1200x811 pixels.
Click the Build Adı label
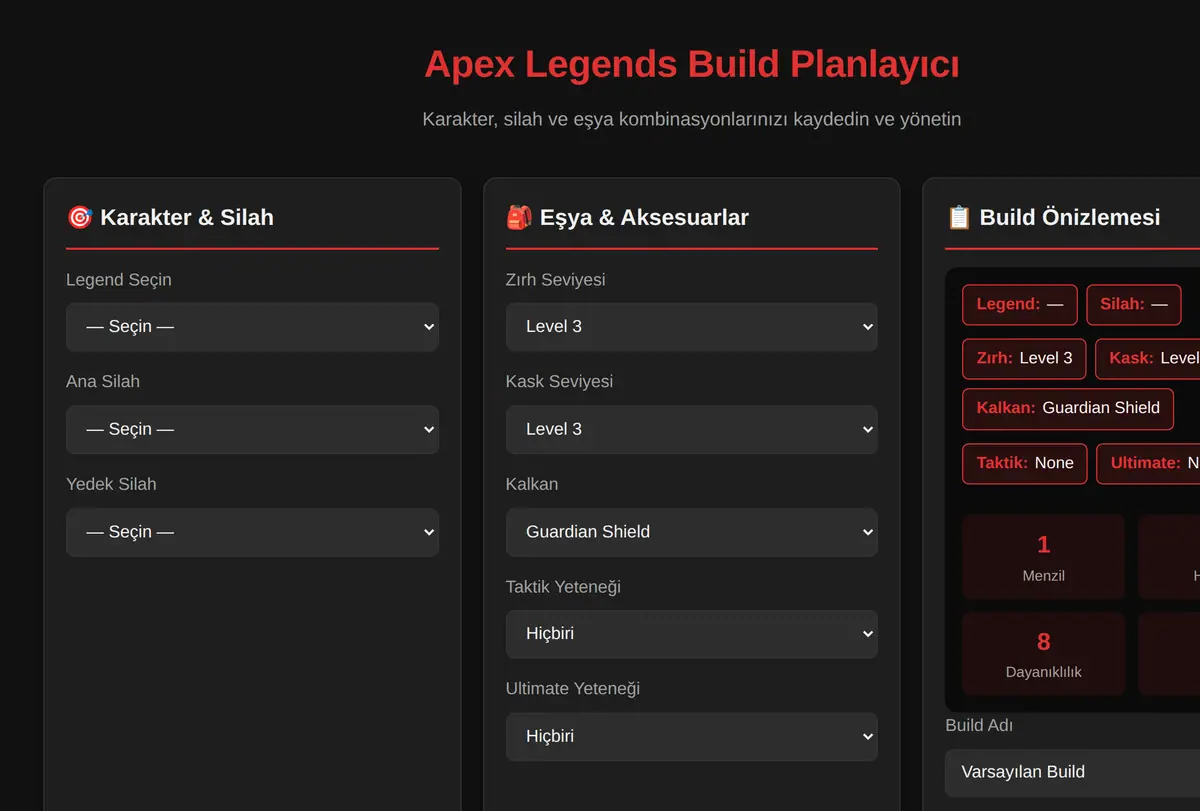pos(979,725)
